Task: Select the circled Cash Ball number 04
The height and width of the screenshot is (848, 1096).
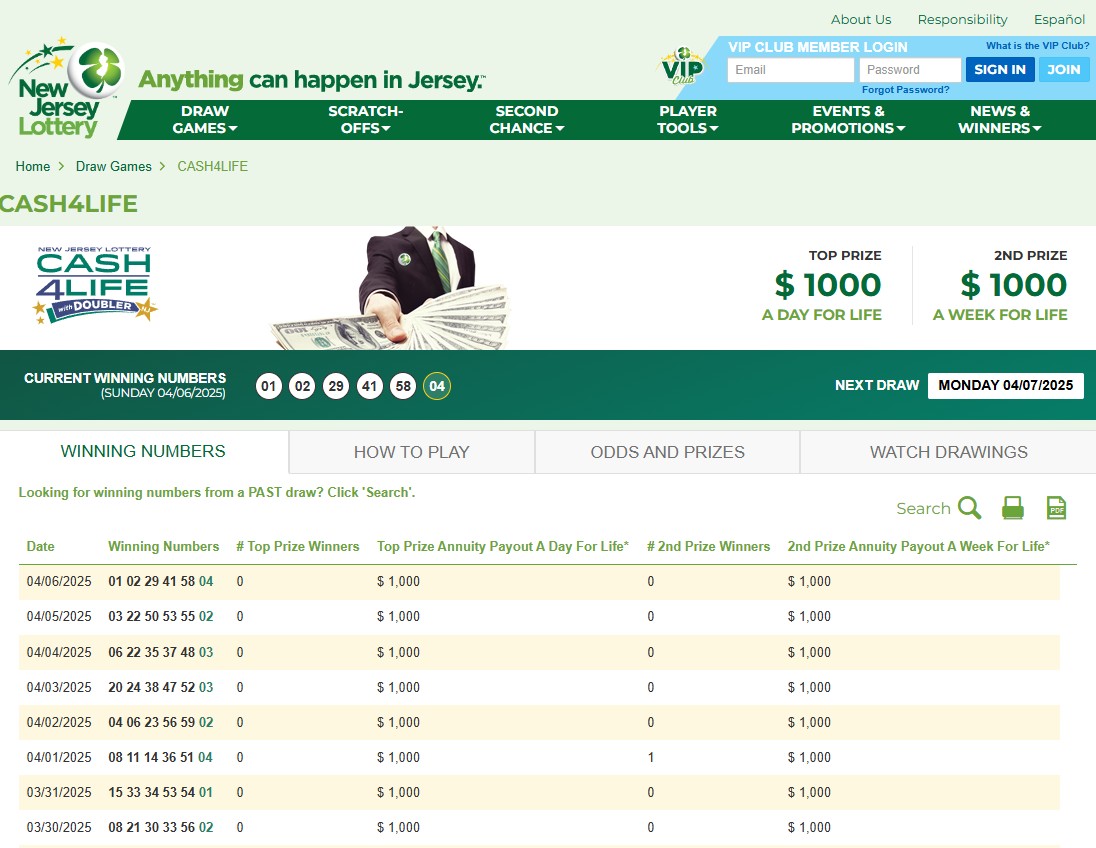Action: point(436,386)
